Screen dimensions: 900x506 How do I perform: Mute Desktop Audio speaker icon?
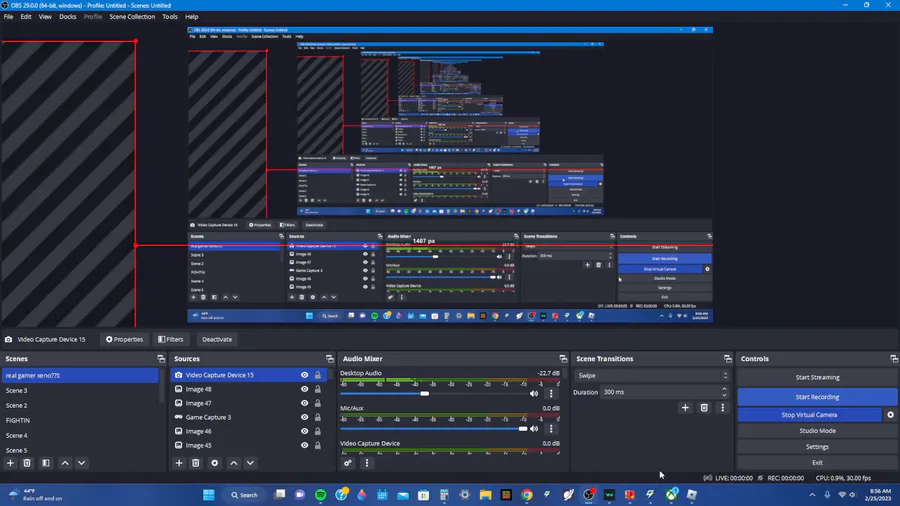click(534, 394)
